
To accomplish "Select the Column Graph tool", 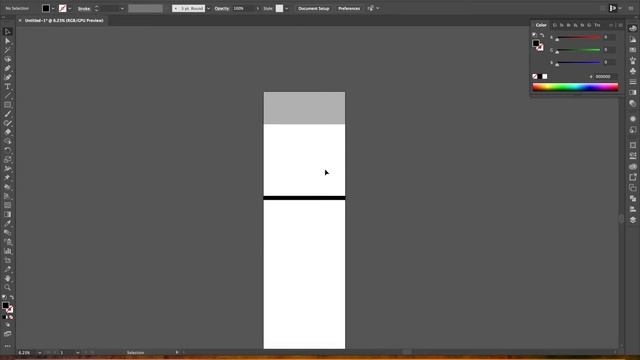I will [x=7, y=251].
